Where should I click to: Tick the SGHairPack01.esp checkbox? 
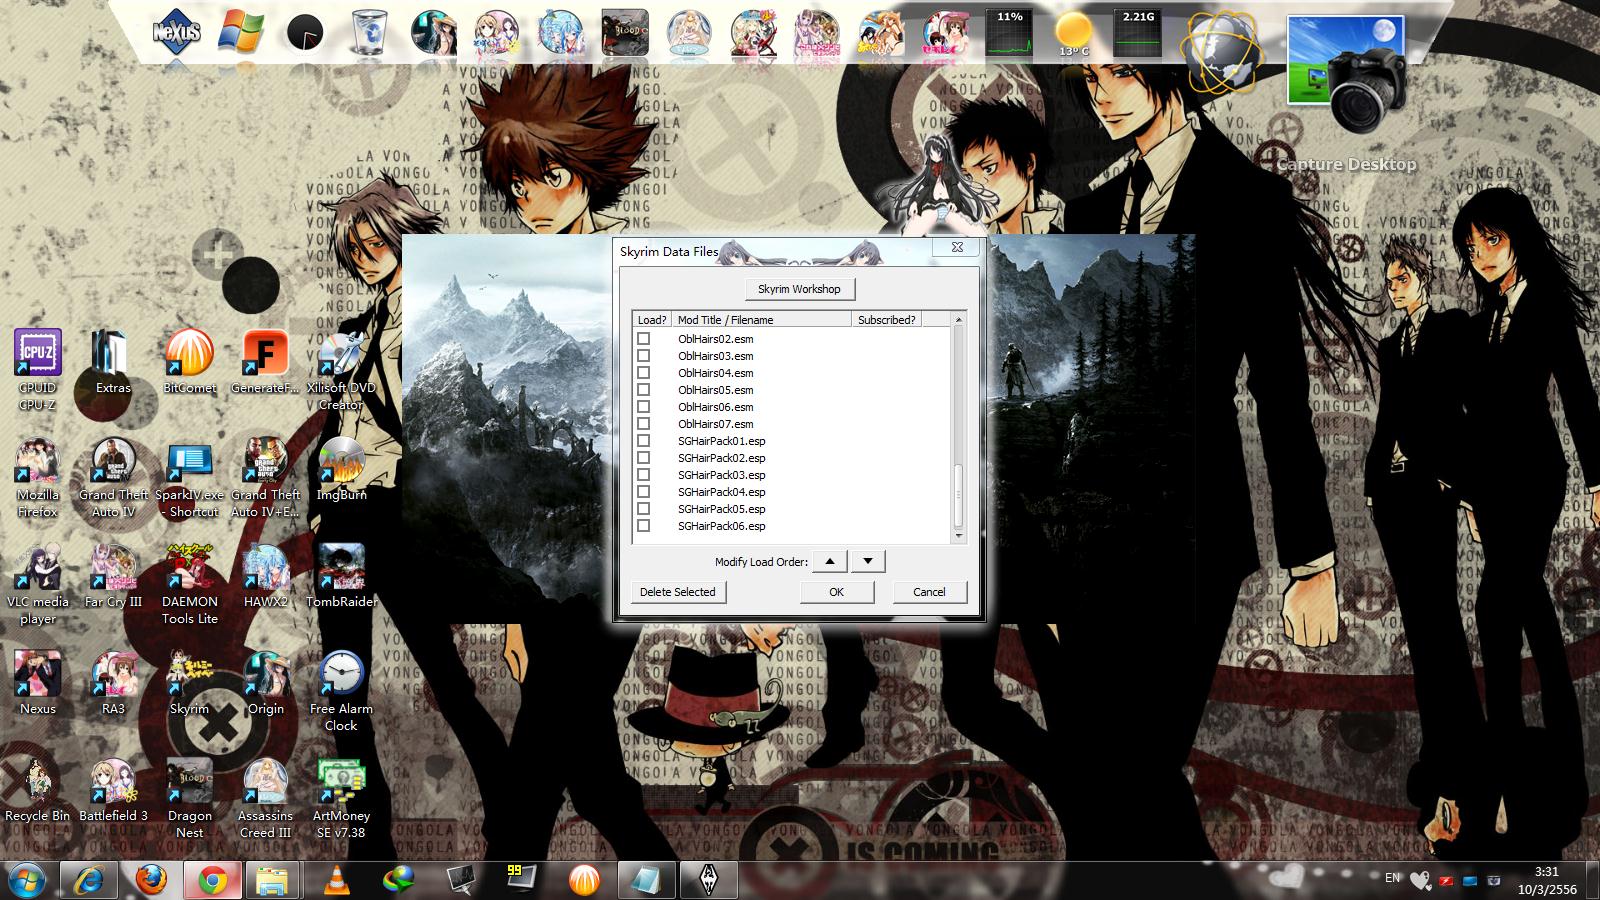click(x=643, y=441)
